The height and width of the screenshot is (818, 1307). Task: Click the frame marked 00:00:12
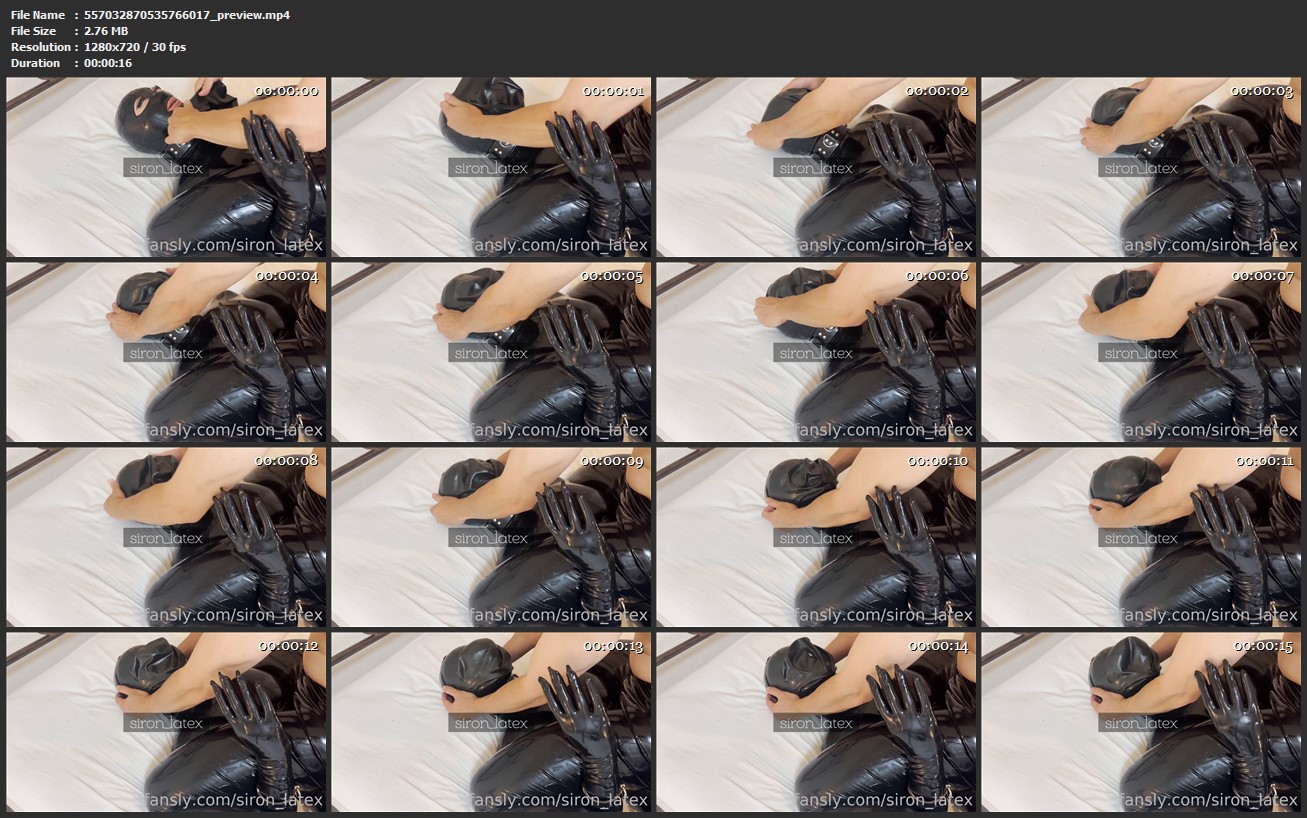(166, 722)
